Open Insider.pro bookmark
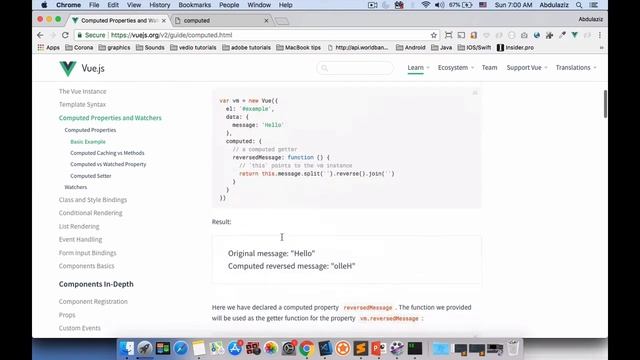This screenshot has width=640, height=360. [515, 48]
